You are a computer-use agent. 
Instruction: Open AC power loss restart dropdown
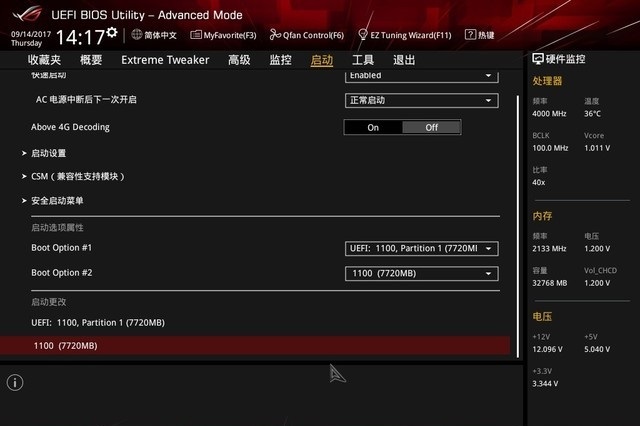click(421, 100)
